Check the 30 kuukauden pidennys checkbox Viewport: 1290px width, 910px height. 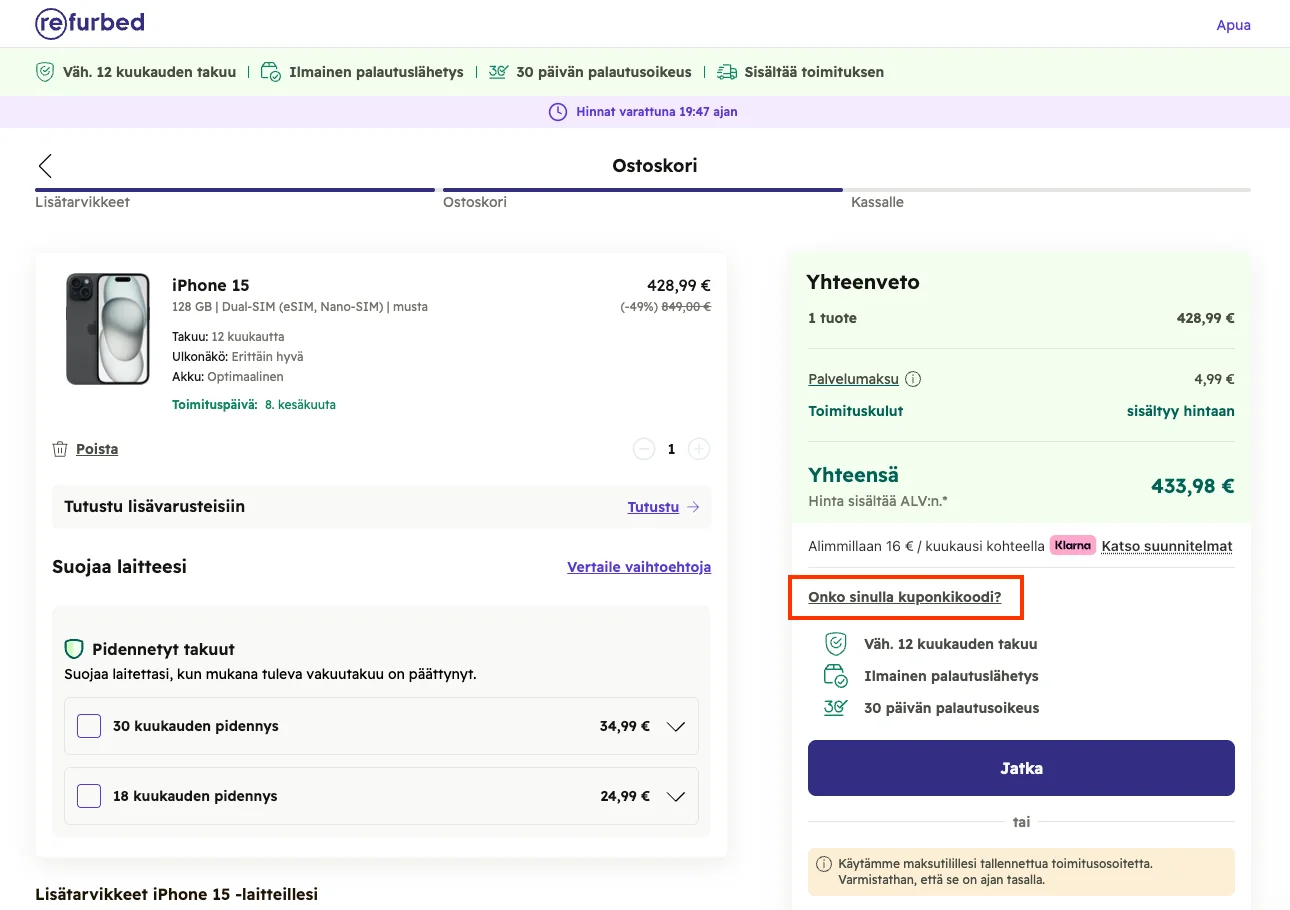click(x=89, y=726)
